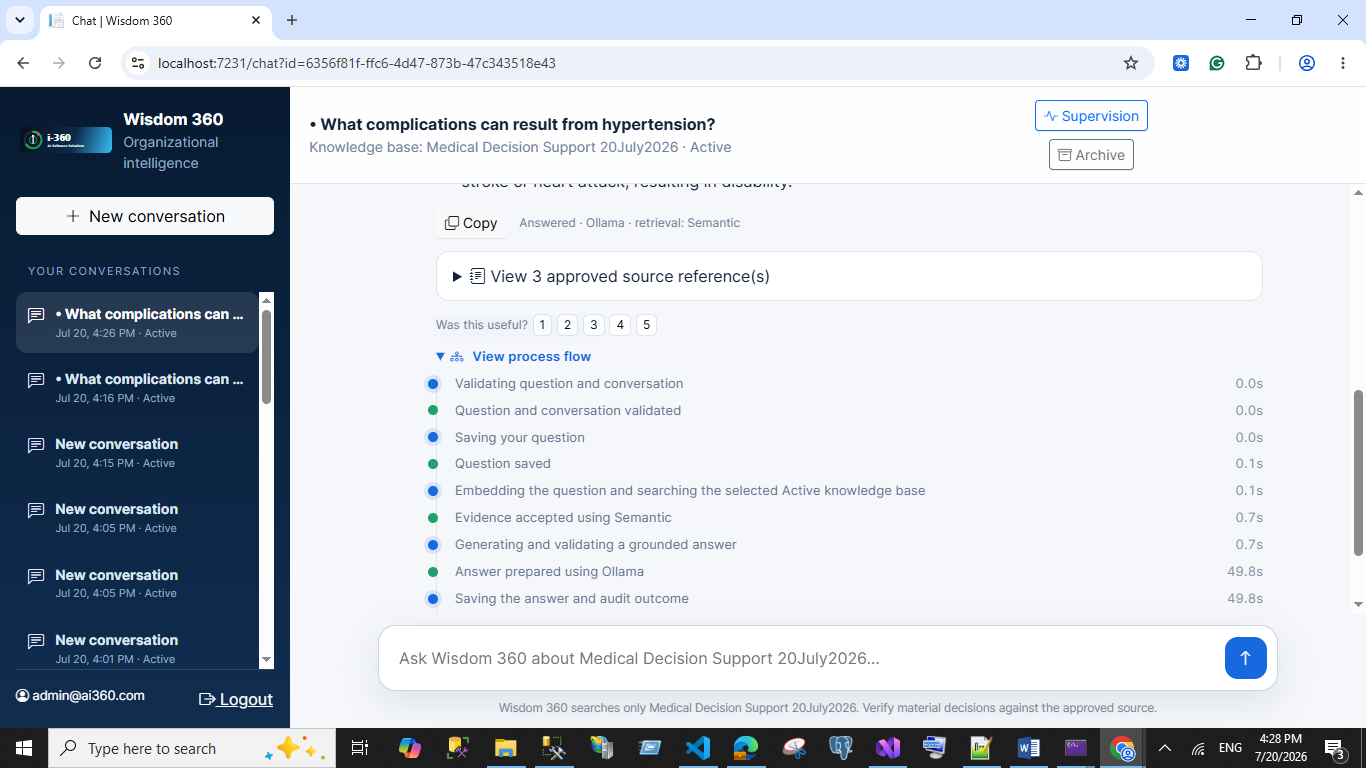Open File Explorer from the taskbar
This screenshot has width=1366, height=768.
click(x=505, y=748)
